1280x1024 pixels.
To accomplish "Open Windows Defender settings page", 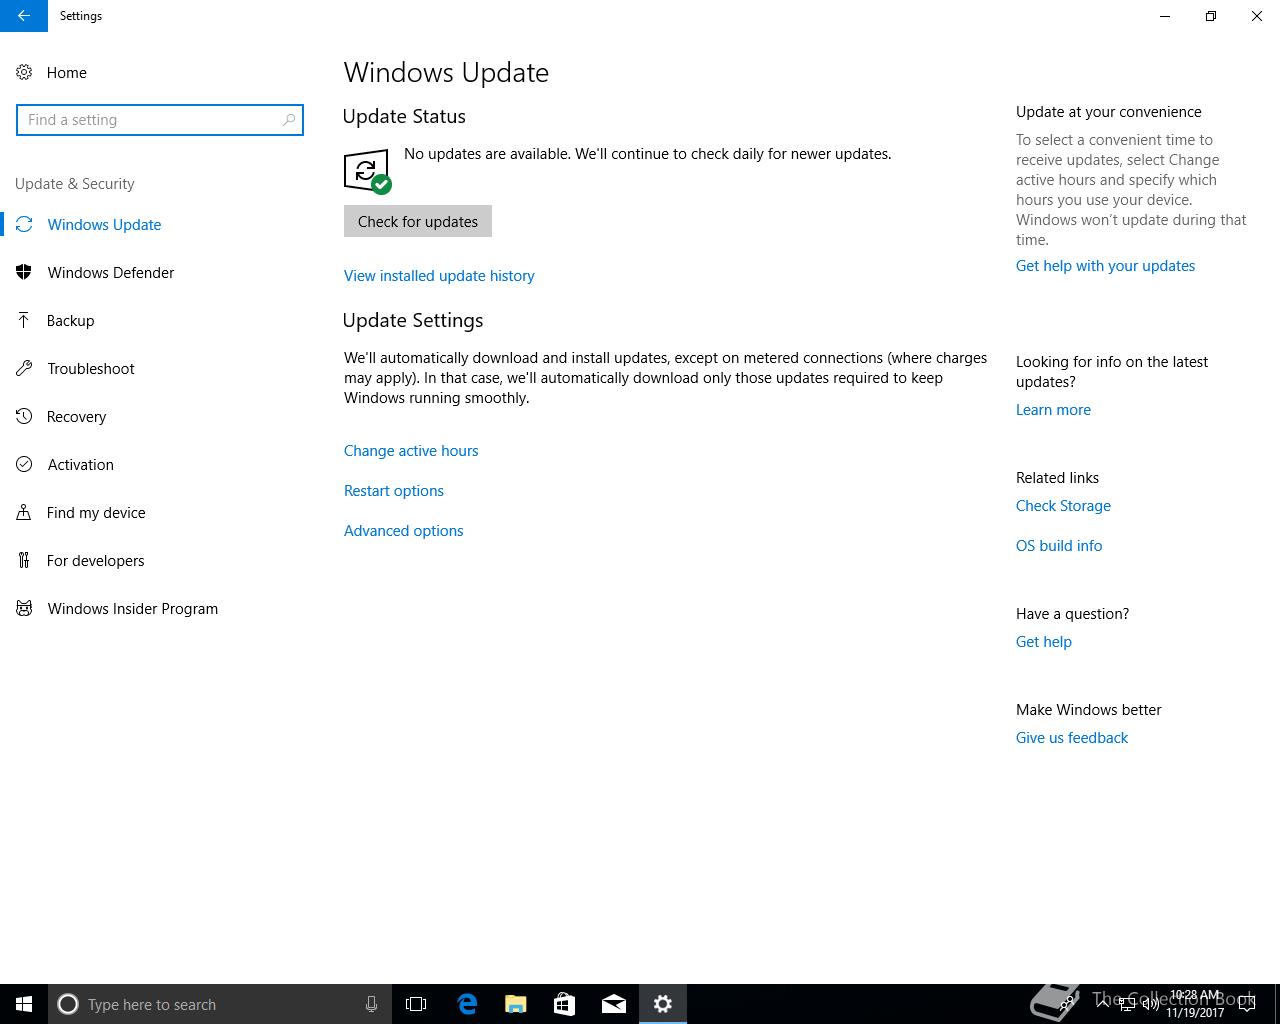I will 110,272.
